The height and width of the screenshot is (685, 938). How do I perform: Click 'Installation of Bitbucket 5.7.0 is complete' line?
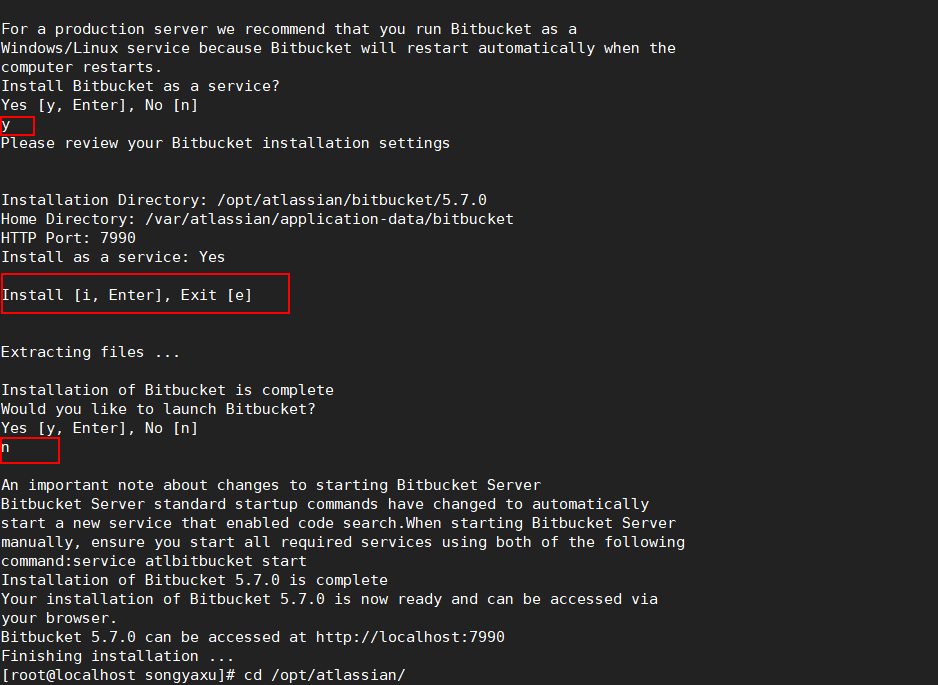pos(194,580)
